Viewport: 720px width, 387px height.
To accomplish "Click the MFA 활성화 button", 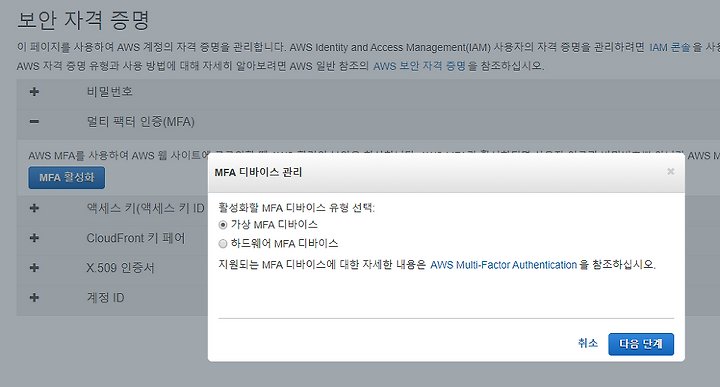I will [x=67, y=178].
